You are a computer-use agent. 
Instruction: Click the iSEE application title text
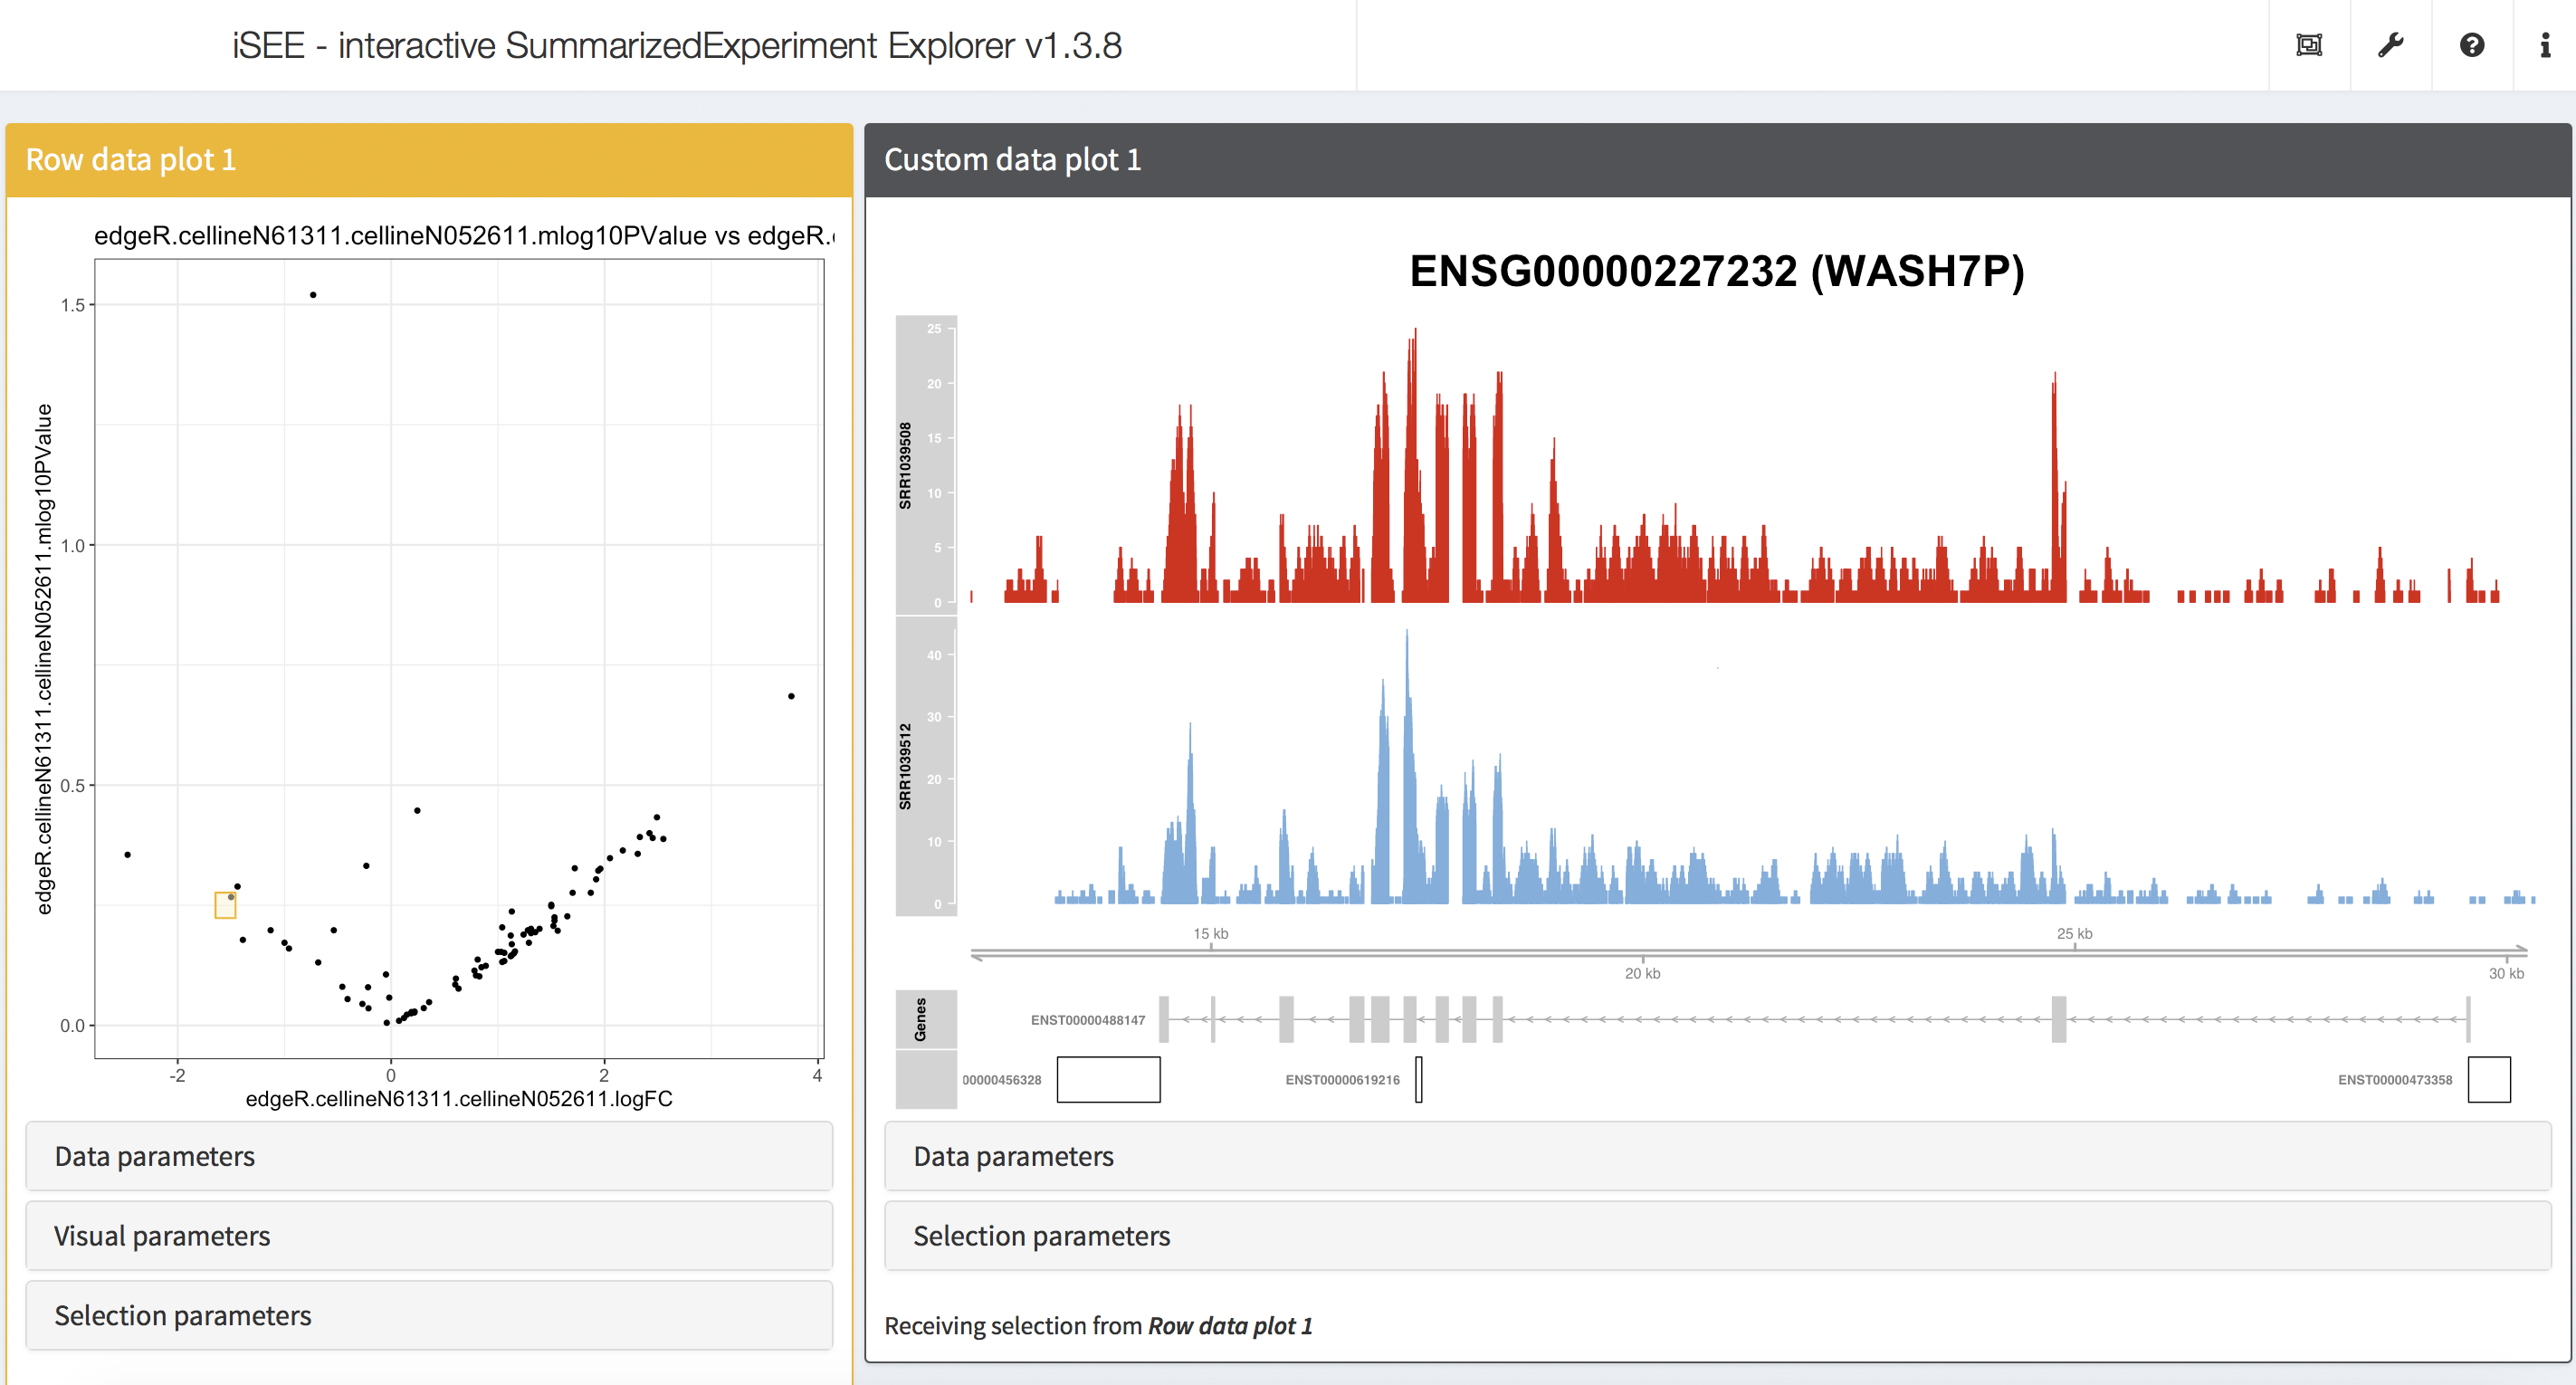(677, 46)
